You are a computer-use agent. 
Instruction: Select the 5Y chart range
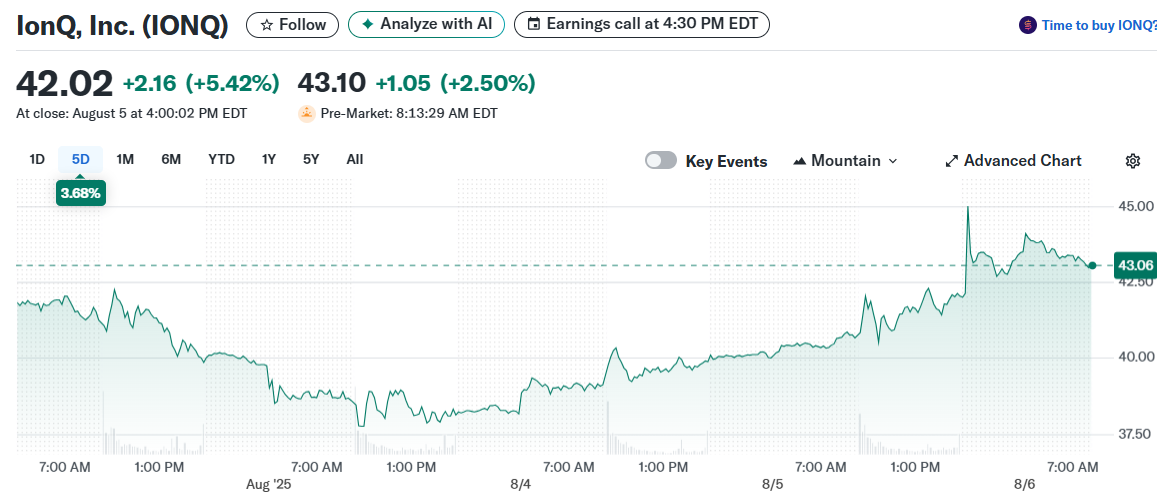pyautogui.click(x=311, y=159)
